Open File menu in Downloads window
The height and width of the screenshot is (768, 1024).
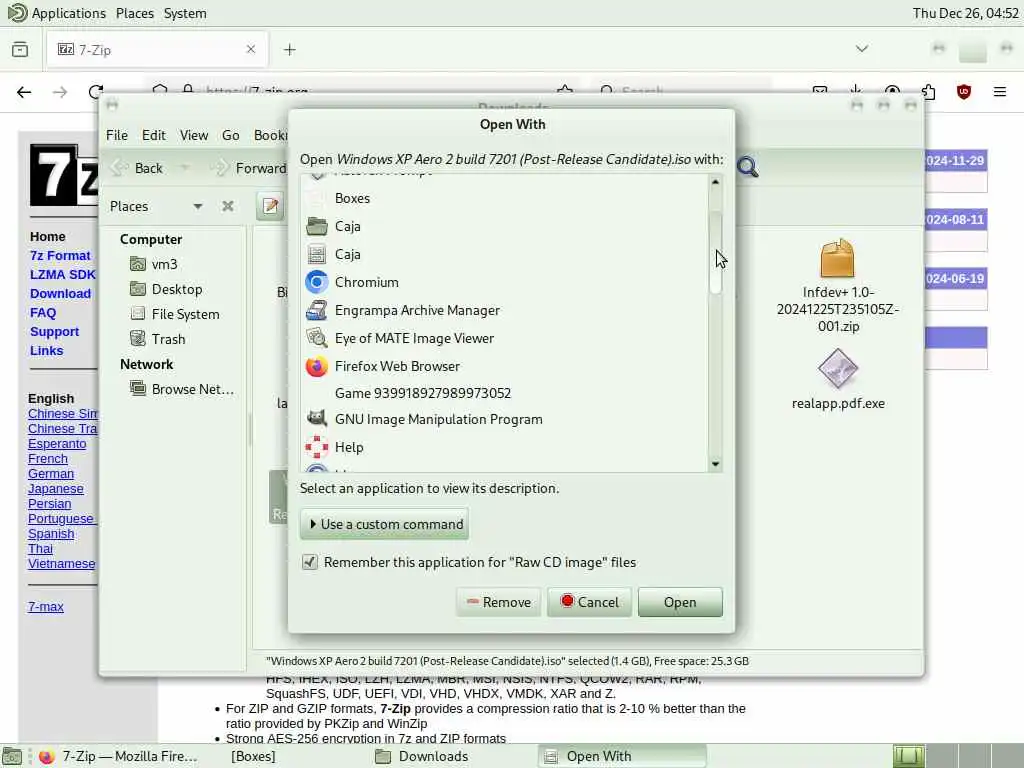[117, 135]
